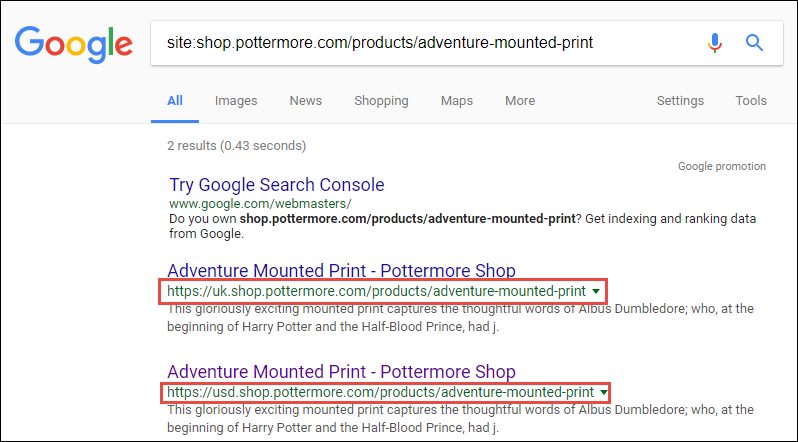Open the Maps tab
The image size is (798, 442).
(x=457, y=101)
